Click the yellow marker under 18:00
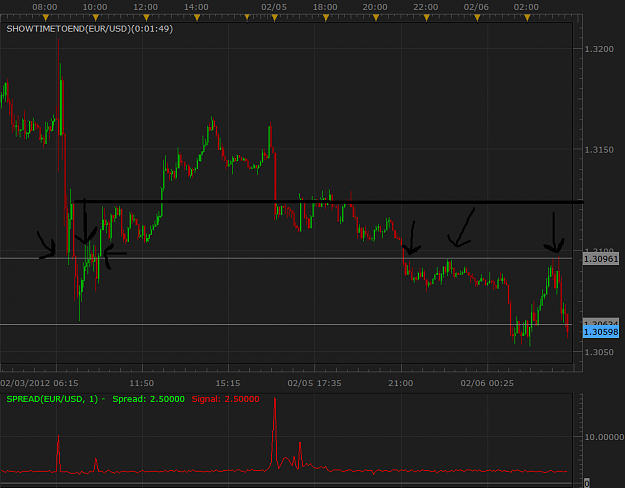The height and width of the screenshot is (488, 625). pyautogui.click(x=326, y=18)
